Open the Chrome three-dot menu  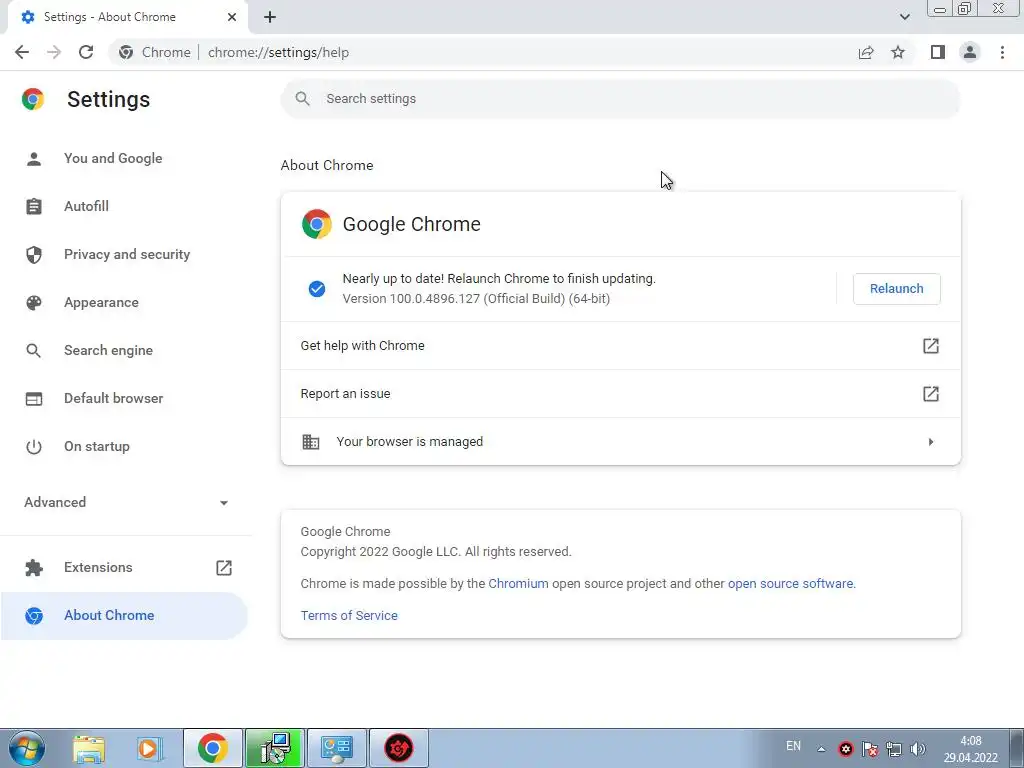click(1002, 52)
